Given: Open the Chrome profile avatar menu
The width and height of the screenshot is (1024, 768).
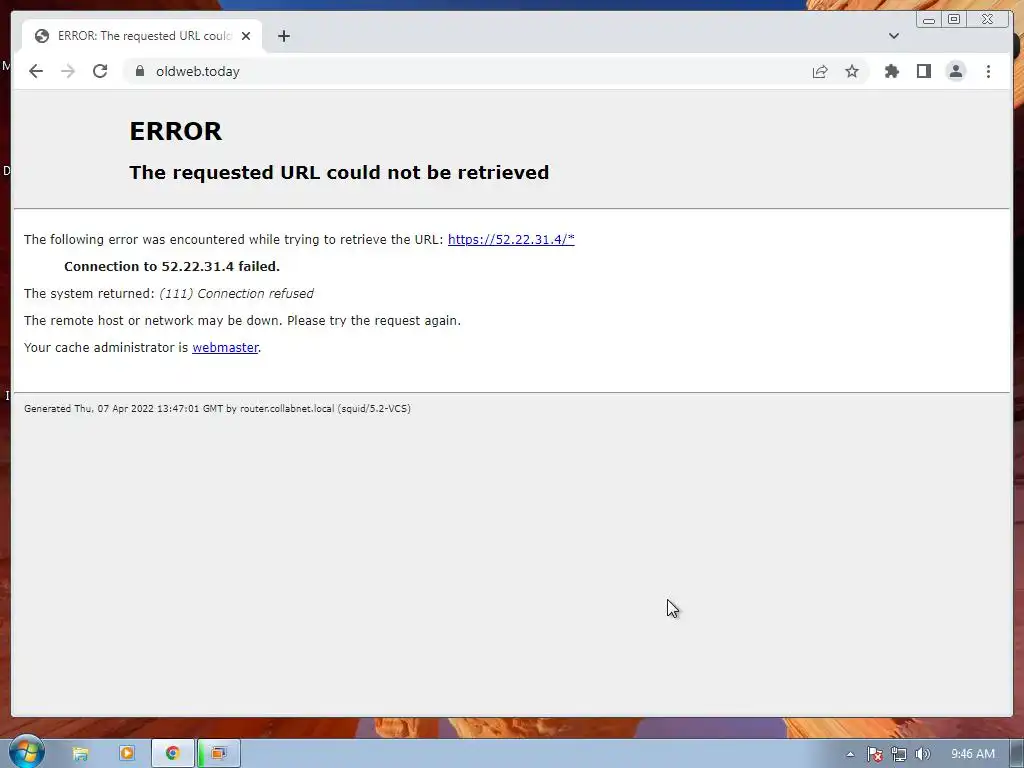Looking at the screenshot, I should pyautogui.click(x=955, y=71).
